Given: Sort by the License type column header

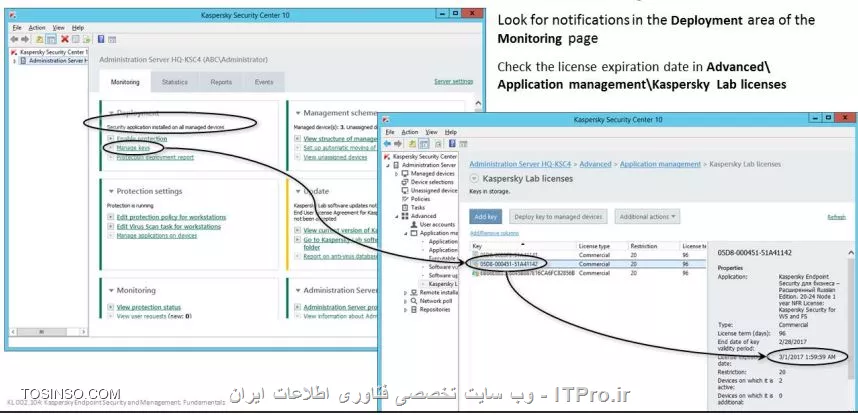Looking at the screenshot, I should tap(601, 246).
